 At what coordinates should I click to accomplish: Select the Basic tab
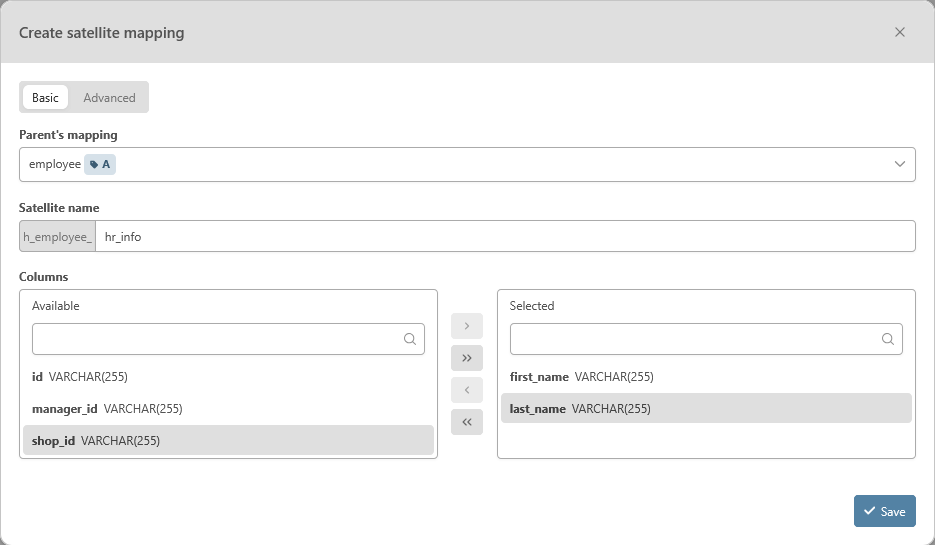coord(45,97)
